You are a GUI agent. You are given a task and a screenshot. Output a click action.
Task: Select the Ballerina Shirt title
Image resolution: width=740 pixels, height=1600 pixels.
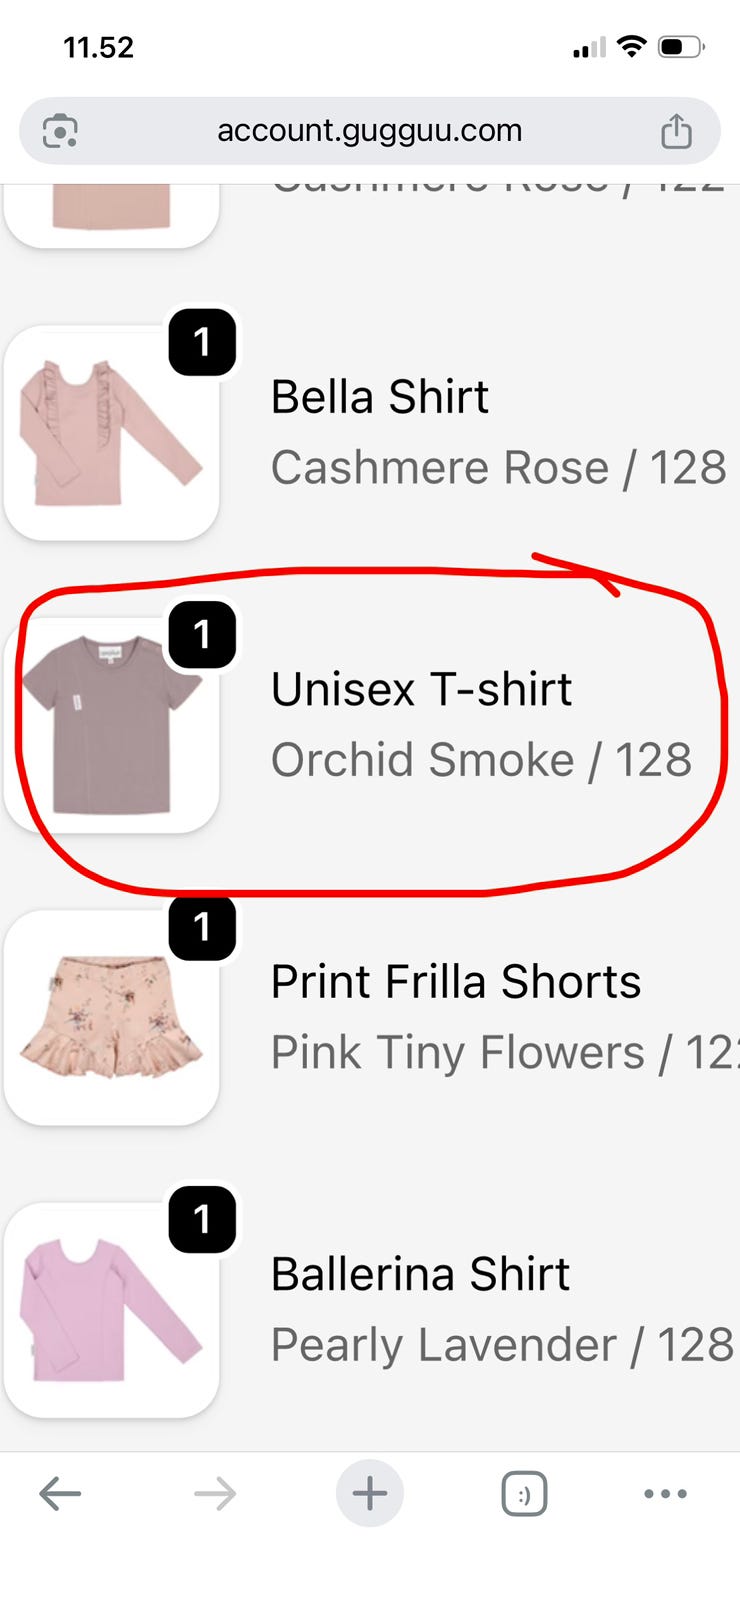pyautogui.click(x=420, y=1275)
